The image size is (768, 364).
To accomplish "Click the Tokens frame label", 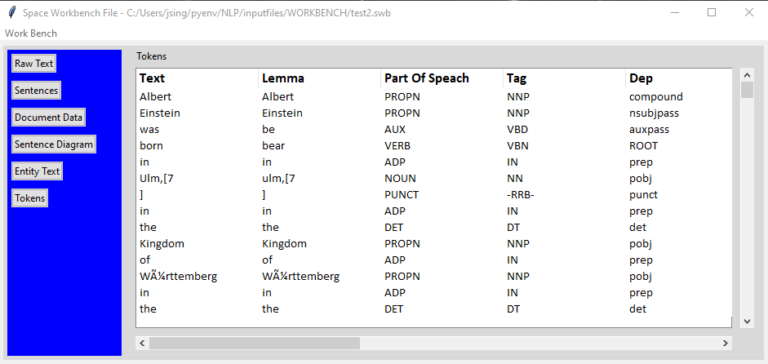I will click(151, 56).
